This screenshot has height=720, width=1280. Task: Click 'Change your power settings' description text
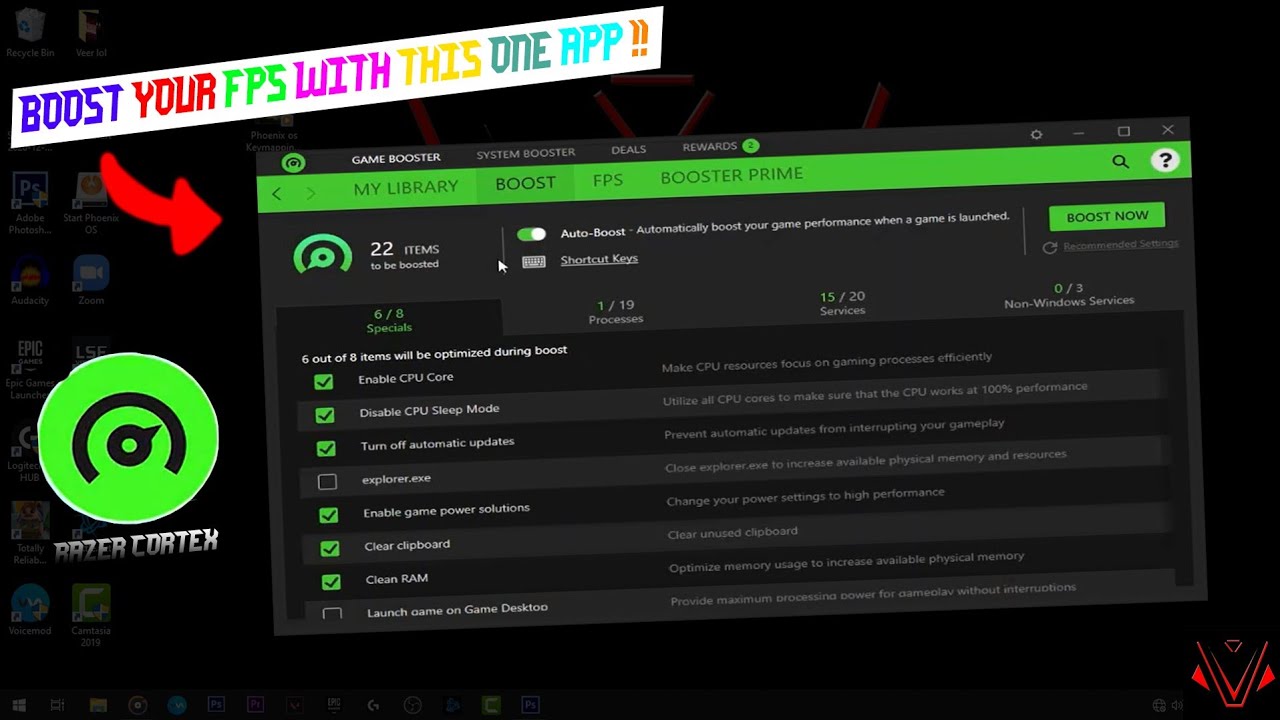tap(805, 497)
